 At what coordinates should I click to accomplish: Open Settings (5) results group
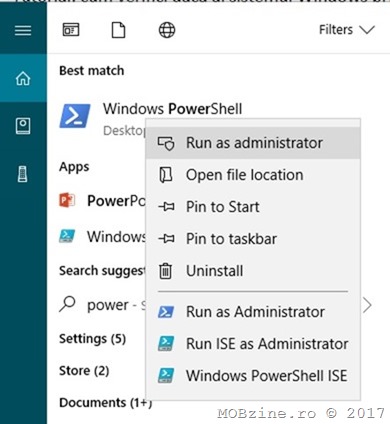pyautogui.click(x=92, y=339)
